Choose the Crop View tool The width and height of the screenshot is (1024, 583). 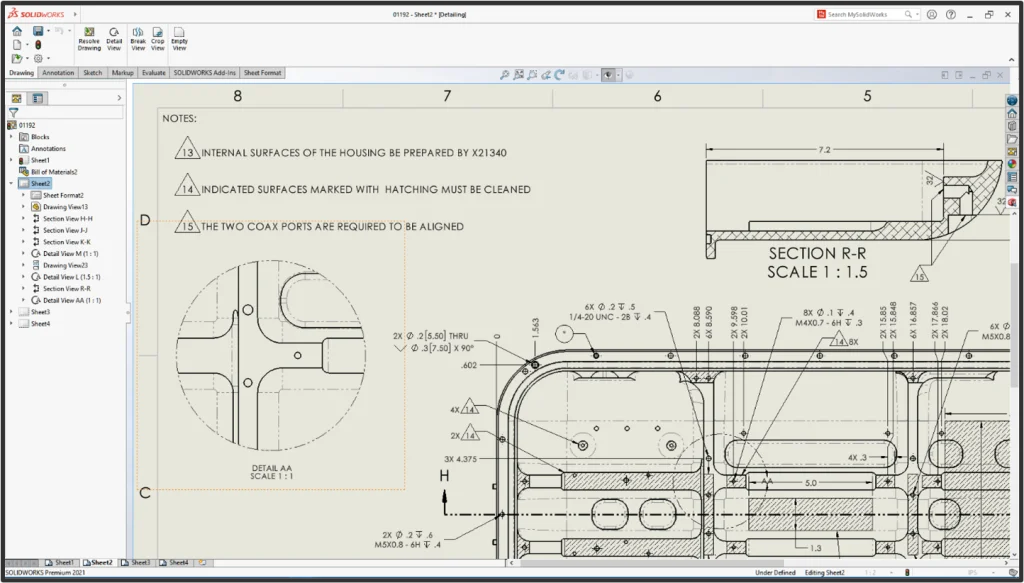coord(158,39)
